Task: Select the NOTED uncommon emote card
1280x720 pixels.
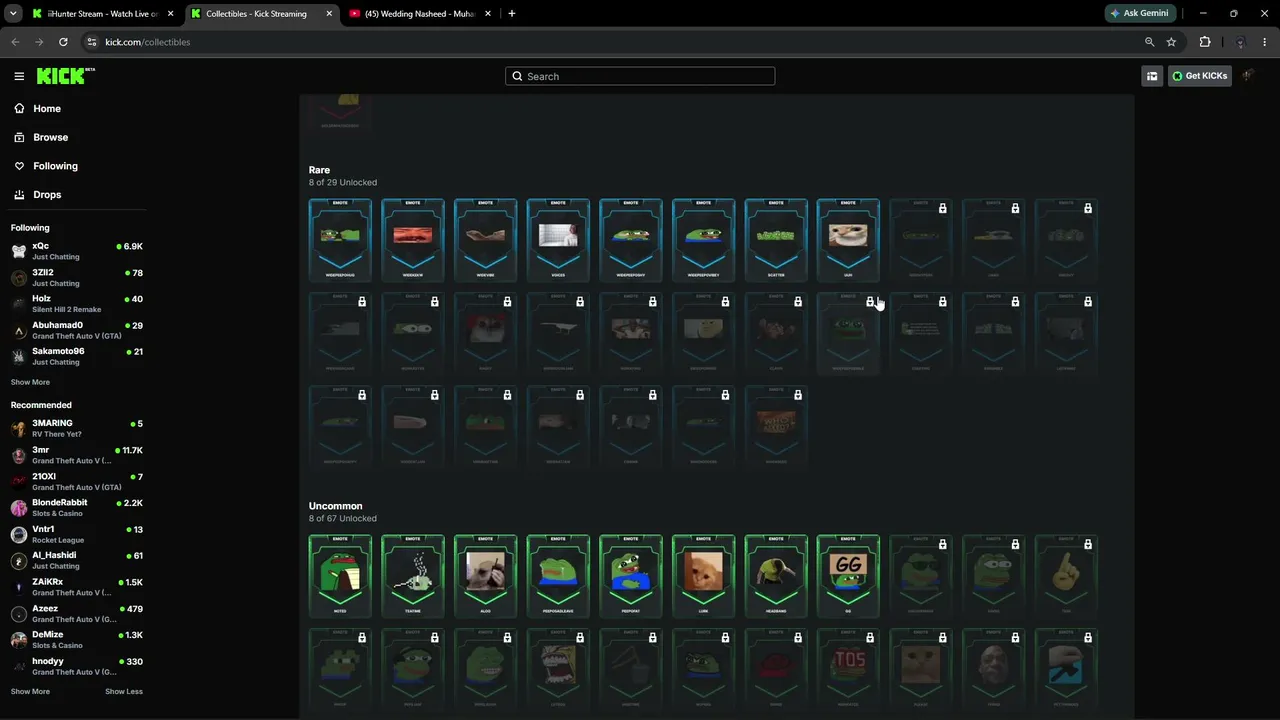Action: click(x=340, y=576)
